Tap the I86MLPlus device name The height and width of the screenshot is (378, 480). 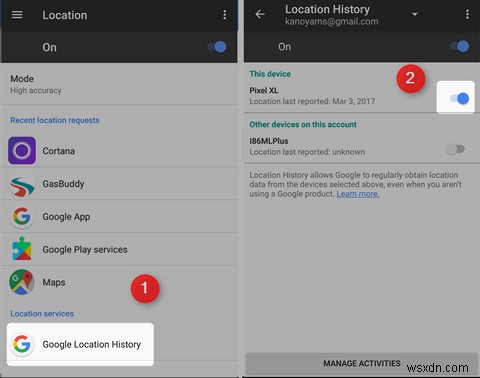coord(269,141)
